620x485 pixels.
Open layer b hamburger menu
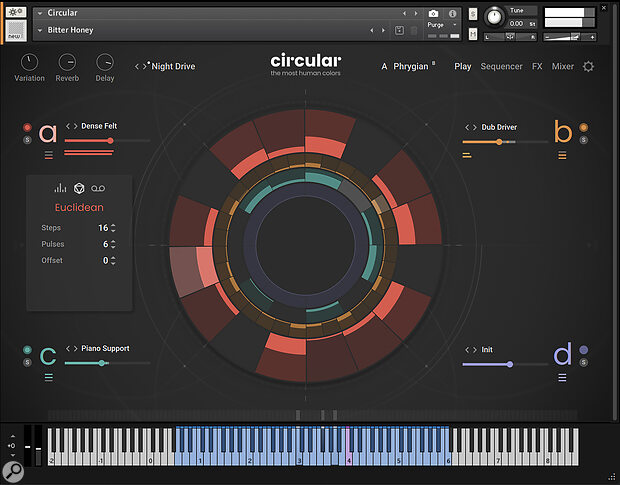pyautogui.click(x=562, y=155)
